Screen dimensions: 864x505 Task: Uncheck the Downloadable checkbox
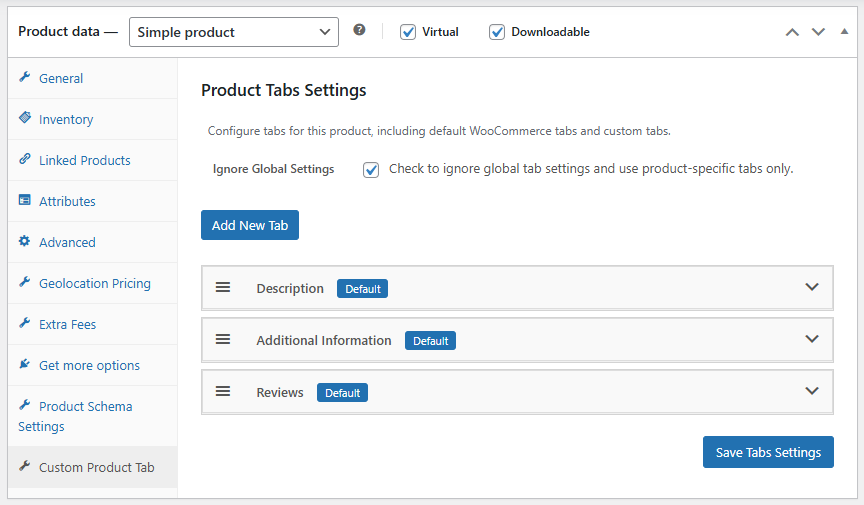click(497, 32)
